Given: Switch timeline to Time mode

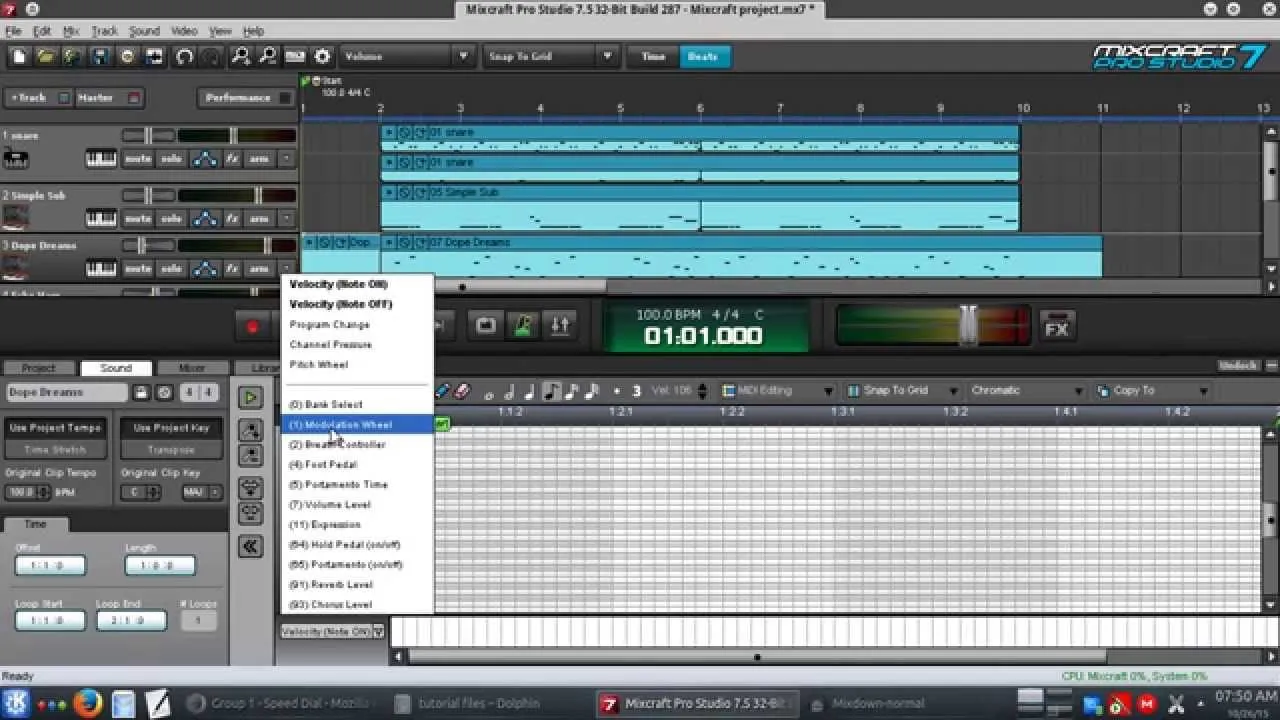Looking at the screenshot, I should [x=653, y=57].
